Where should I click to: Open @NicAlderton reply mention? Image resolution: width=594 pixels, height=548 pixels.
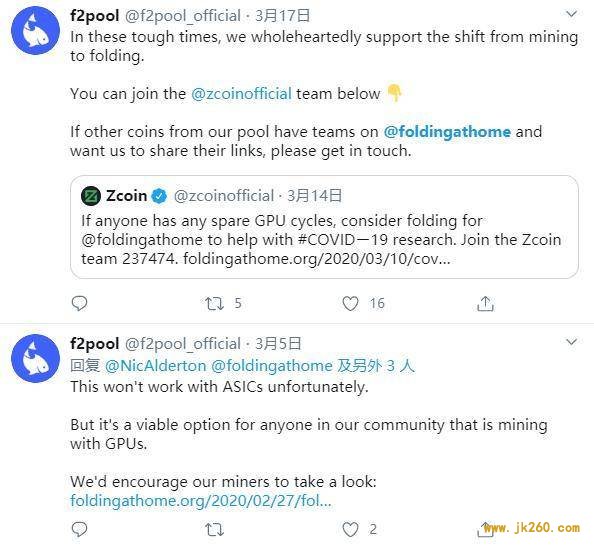155,365
